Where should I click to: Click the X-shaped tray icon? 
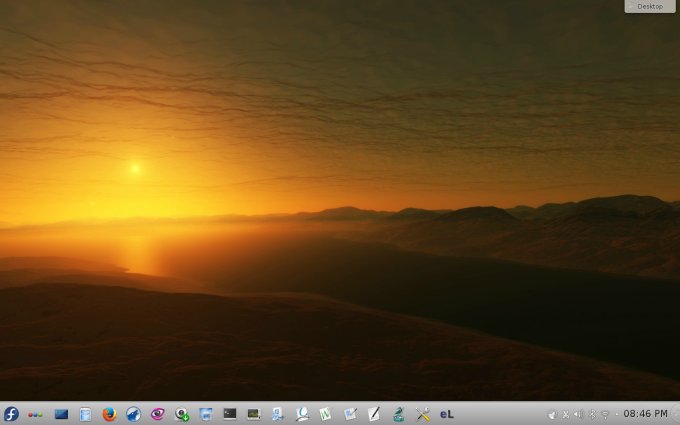coord(566,415)
